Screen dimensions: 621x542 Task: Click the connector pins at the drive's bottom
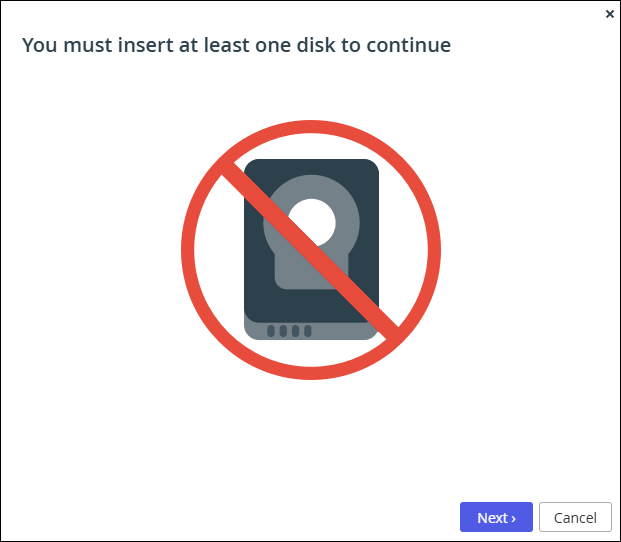point(289,331)
